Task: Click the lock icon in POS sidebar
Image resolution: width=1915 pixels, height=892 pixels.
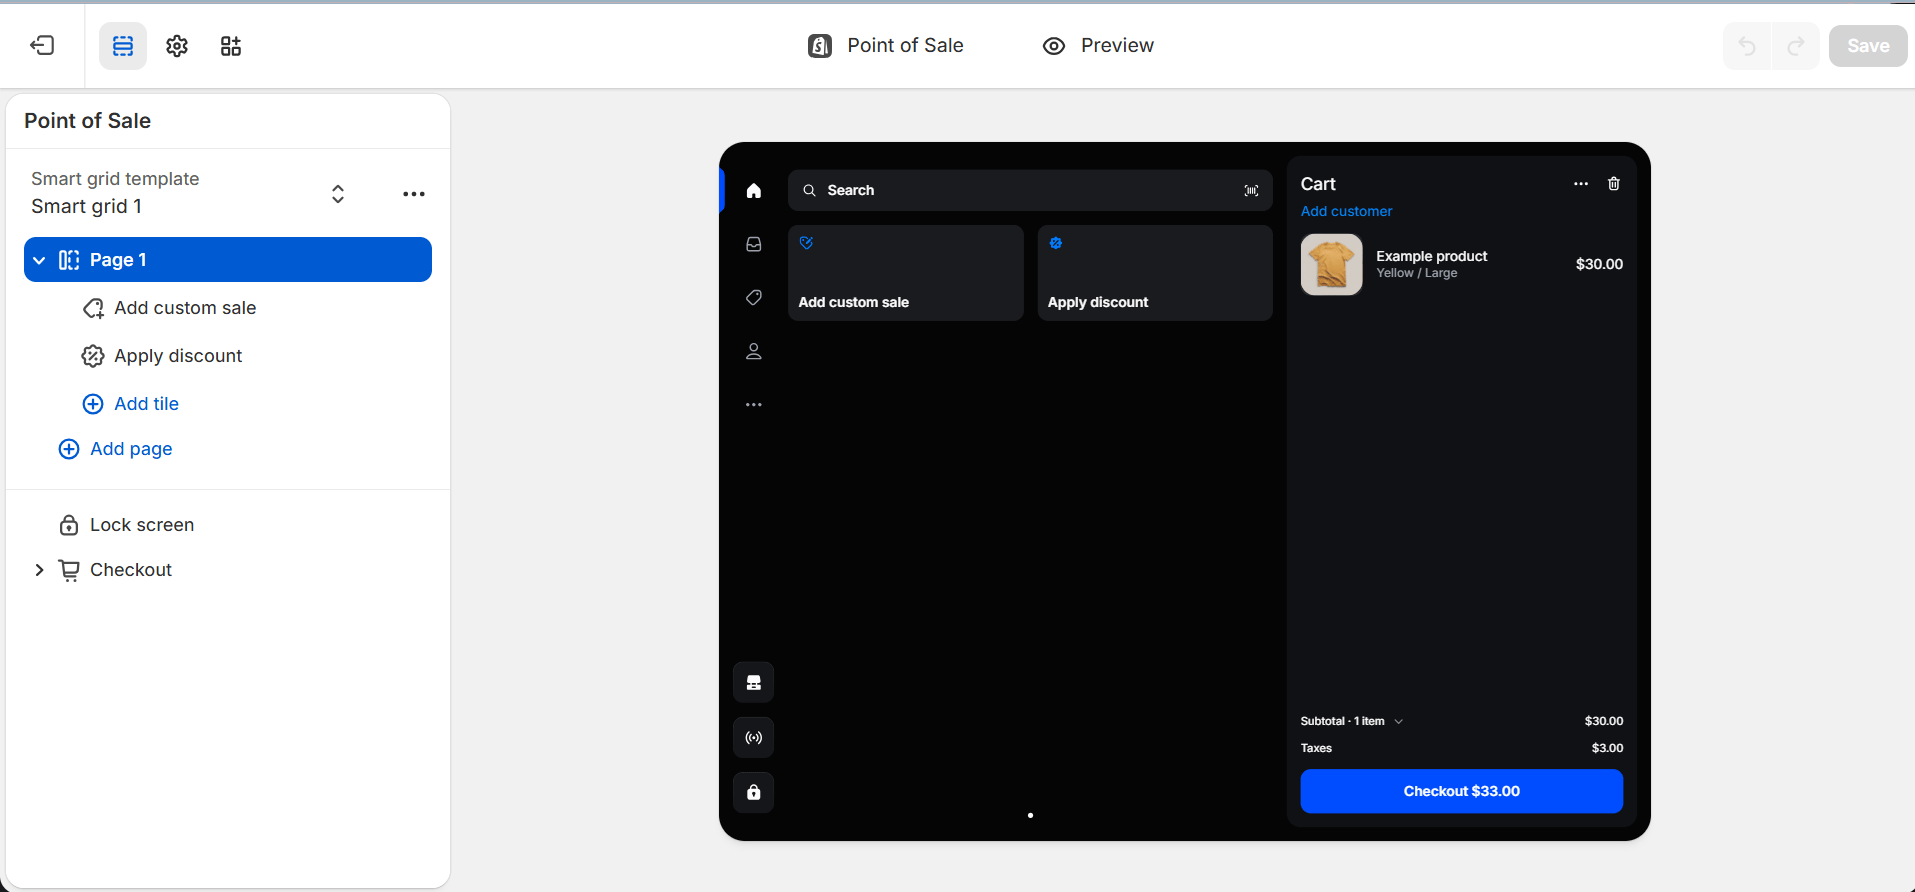Action: pos(754,793)
